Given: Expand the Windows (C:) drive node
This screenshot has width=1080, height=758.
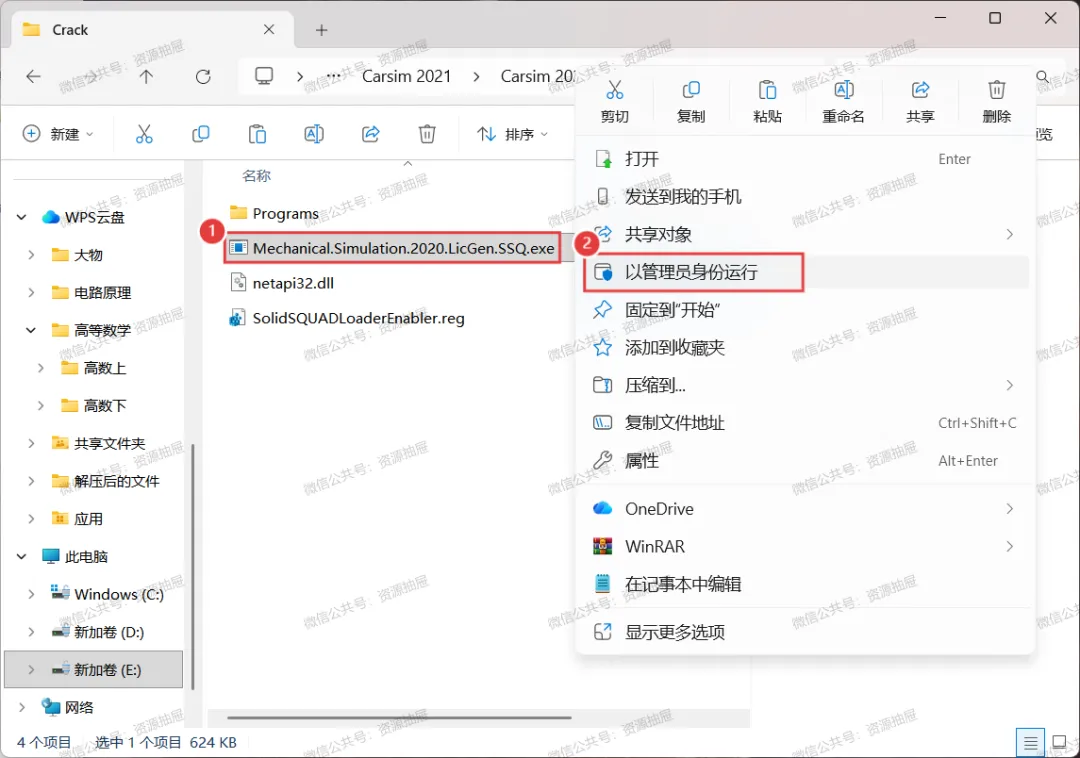Looking at the screenshot, I should (31, 594).
